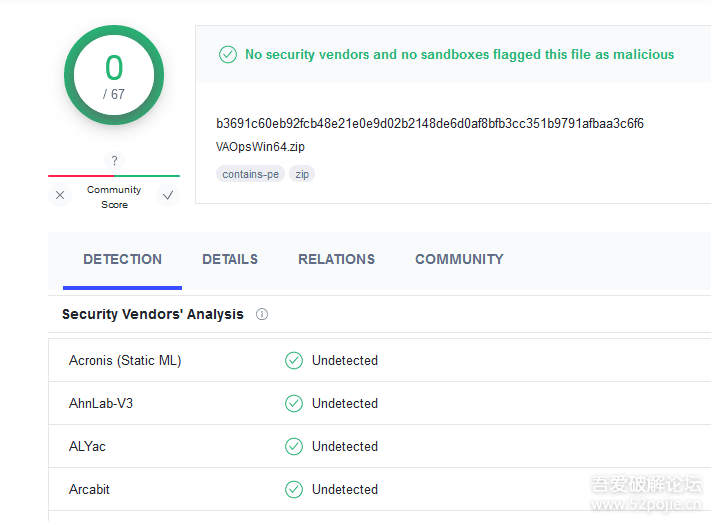Image resolution: width=711 pixels, height=521 pixels.
Task: Go to the RELATIONS tab
Action: coord(336,260)
